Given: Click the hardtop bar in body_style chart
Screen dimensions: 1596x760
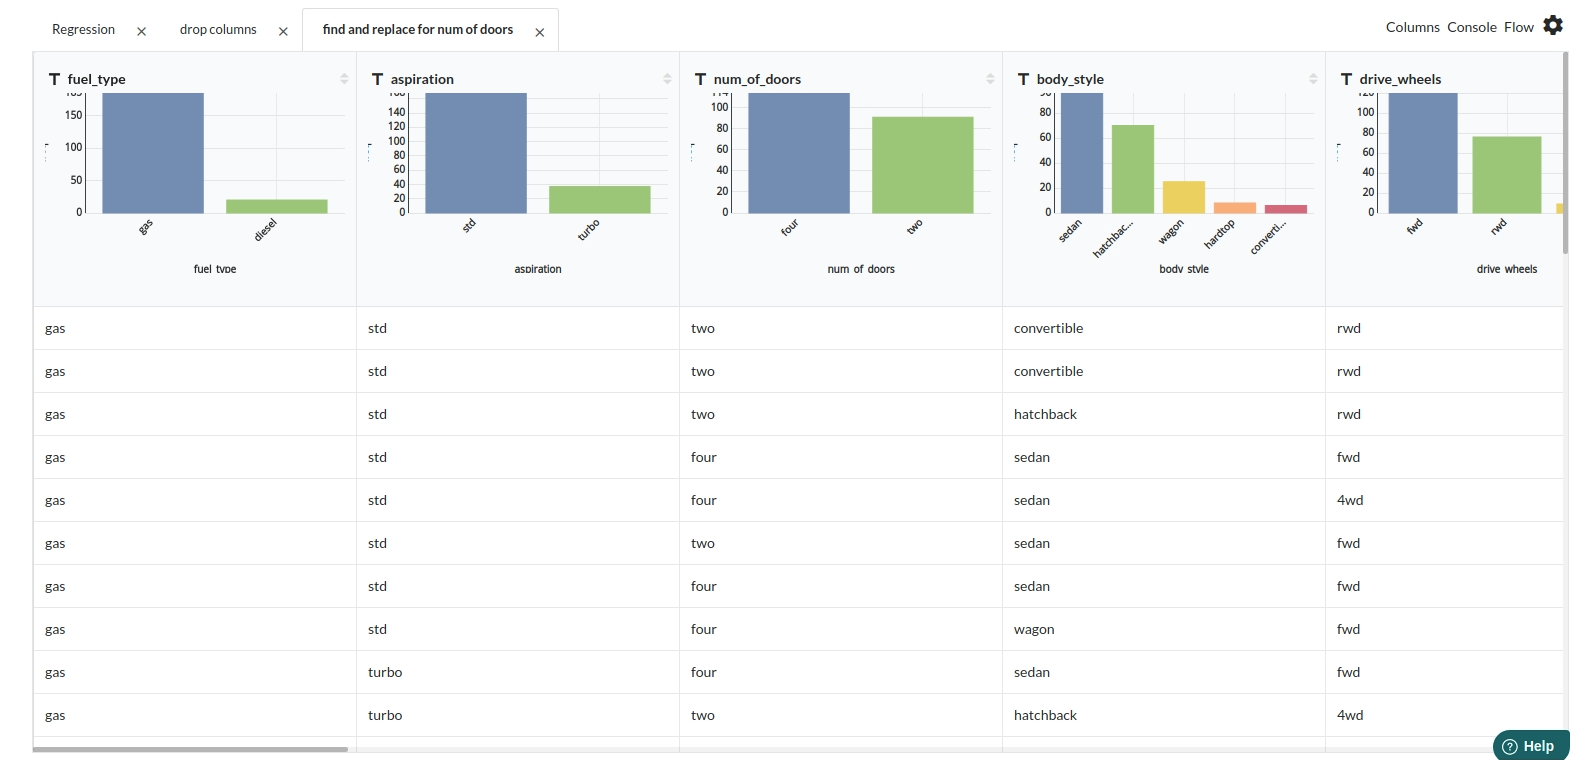Looking at the screenshot, I should [x=1235, y=208].
